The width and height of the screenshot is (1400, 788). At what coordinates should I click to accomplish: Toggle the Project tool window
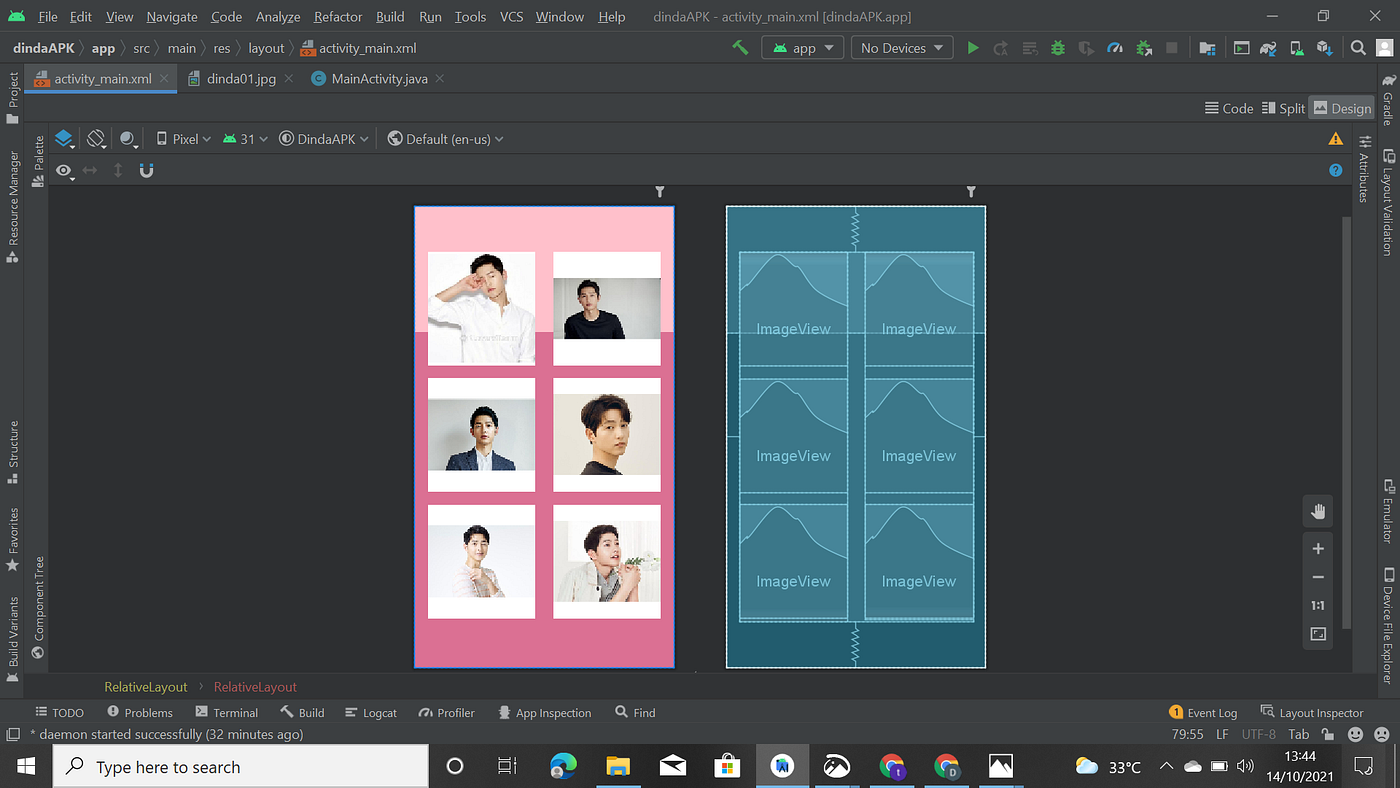13,89
